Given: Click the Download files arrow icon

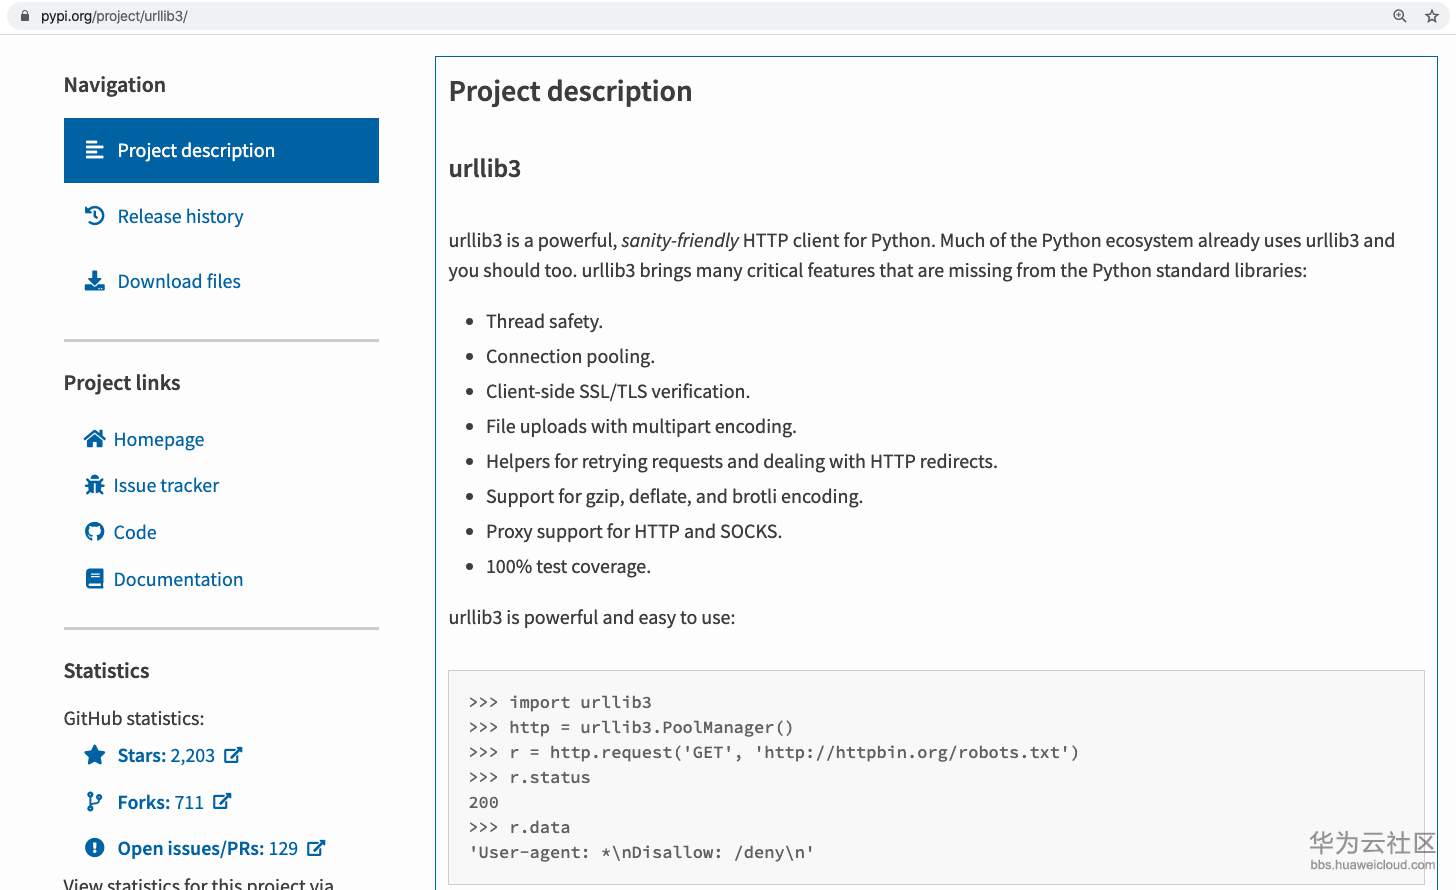Looking at the screenshot, I should tap(95, 281).
